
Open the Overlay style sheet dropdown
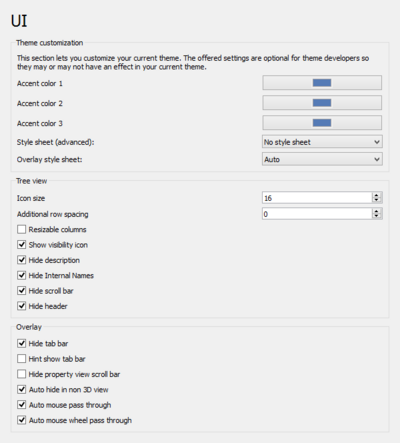click(x=322, y=159)
